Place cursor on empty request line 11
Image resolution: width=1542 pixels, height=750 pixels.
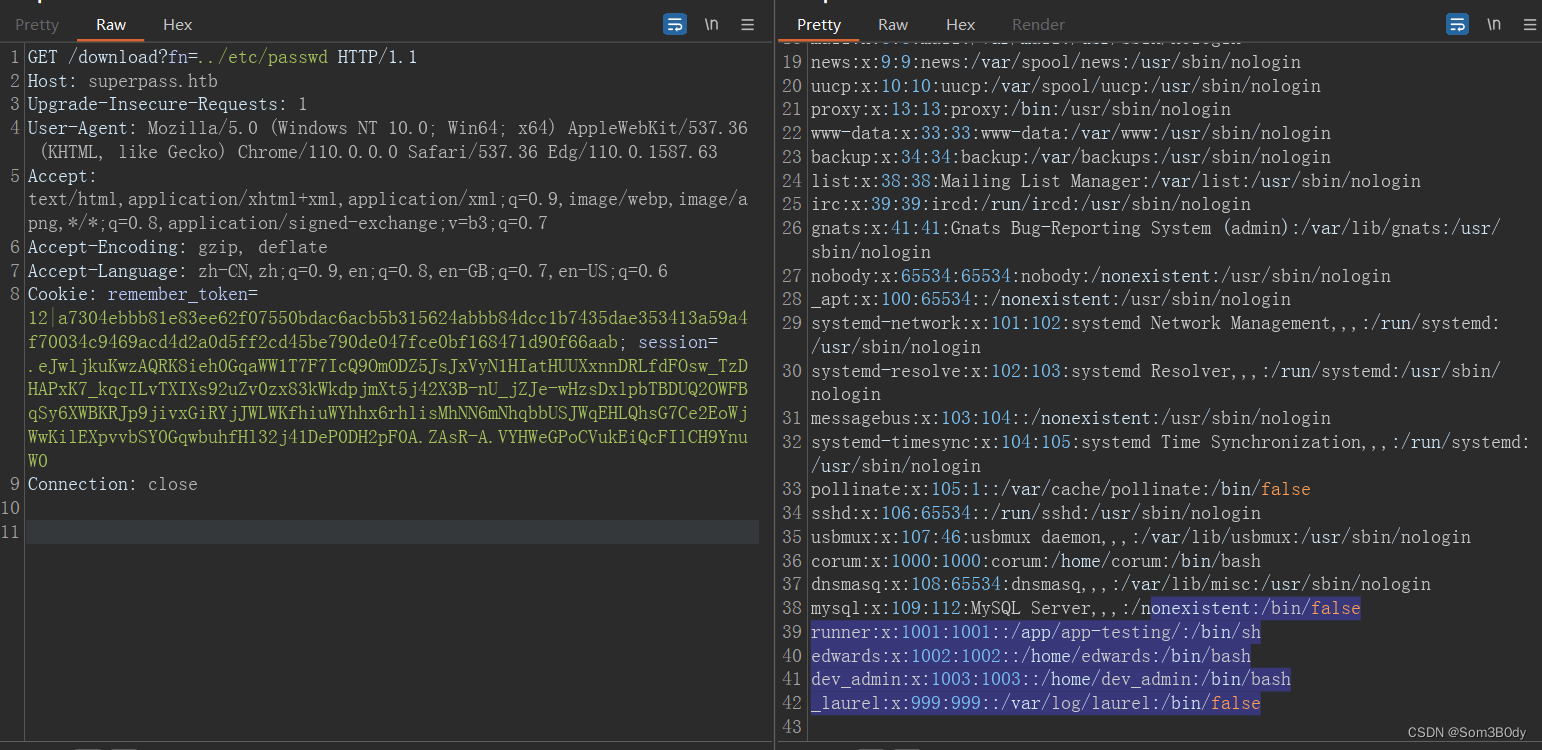click(392, 532)
